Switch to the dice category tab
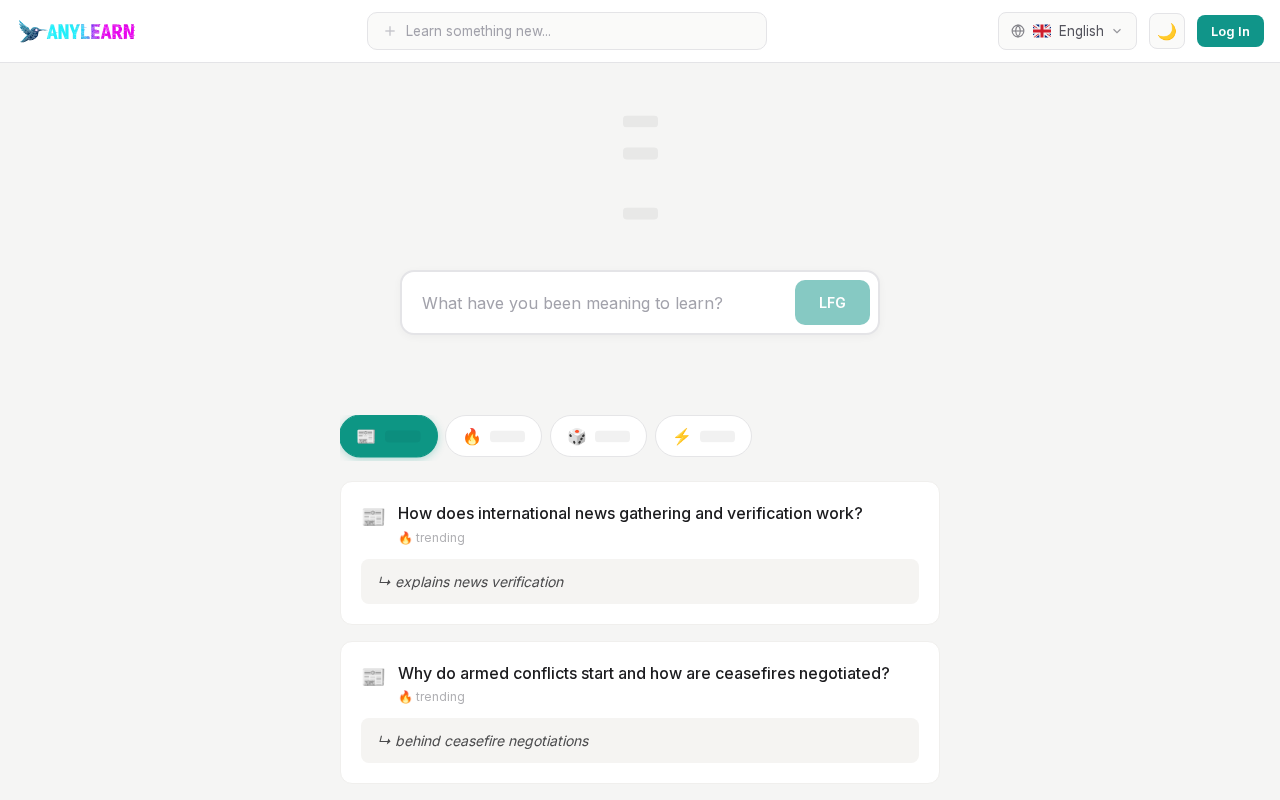 (598, 436)
